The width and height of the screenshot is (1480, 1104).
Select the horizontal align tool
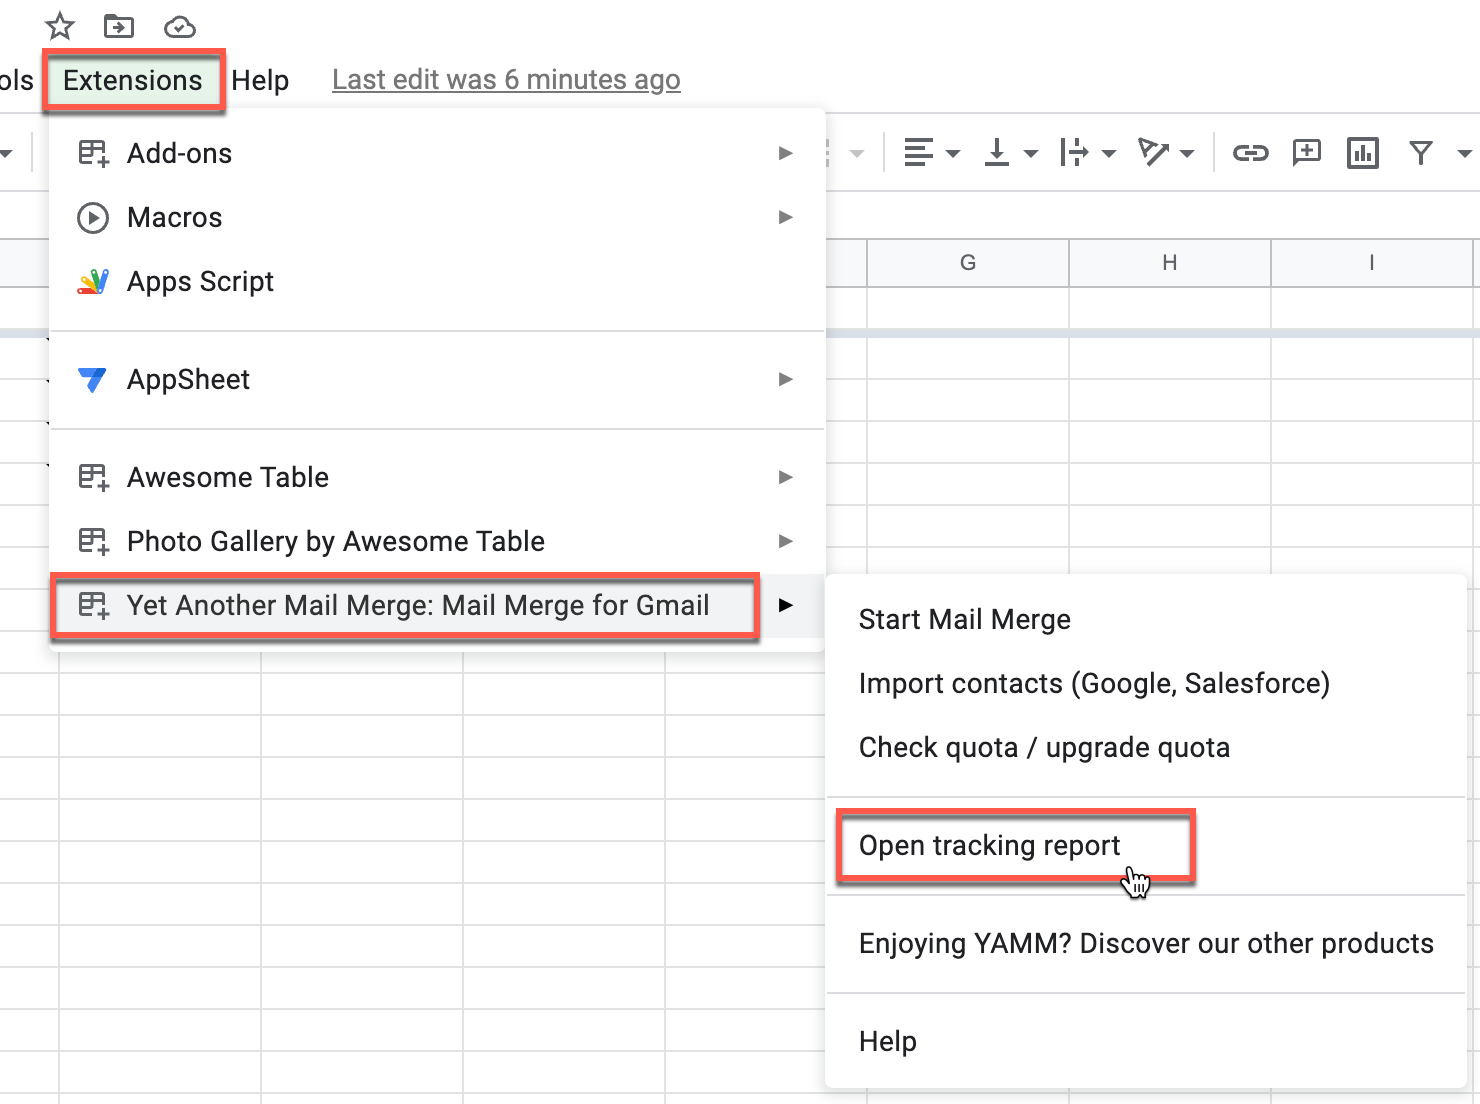[920, 153]
